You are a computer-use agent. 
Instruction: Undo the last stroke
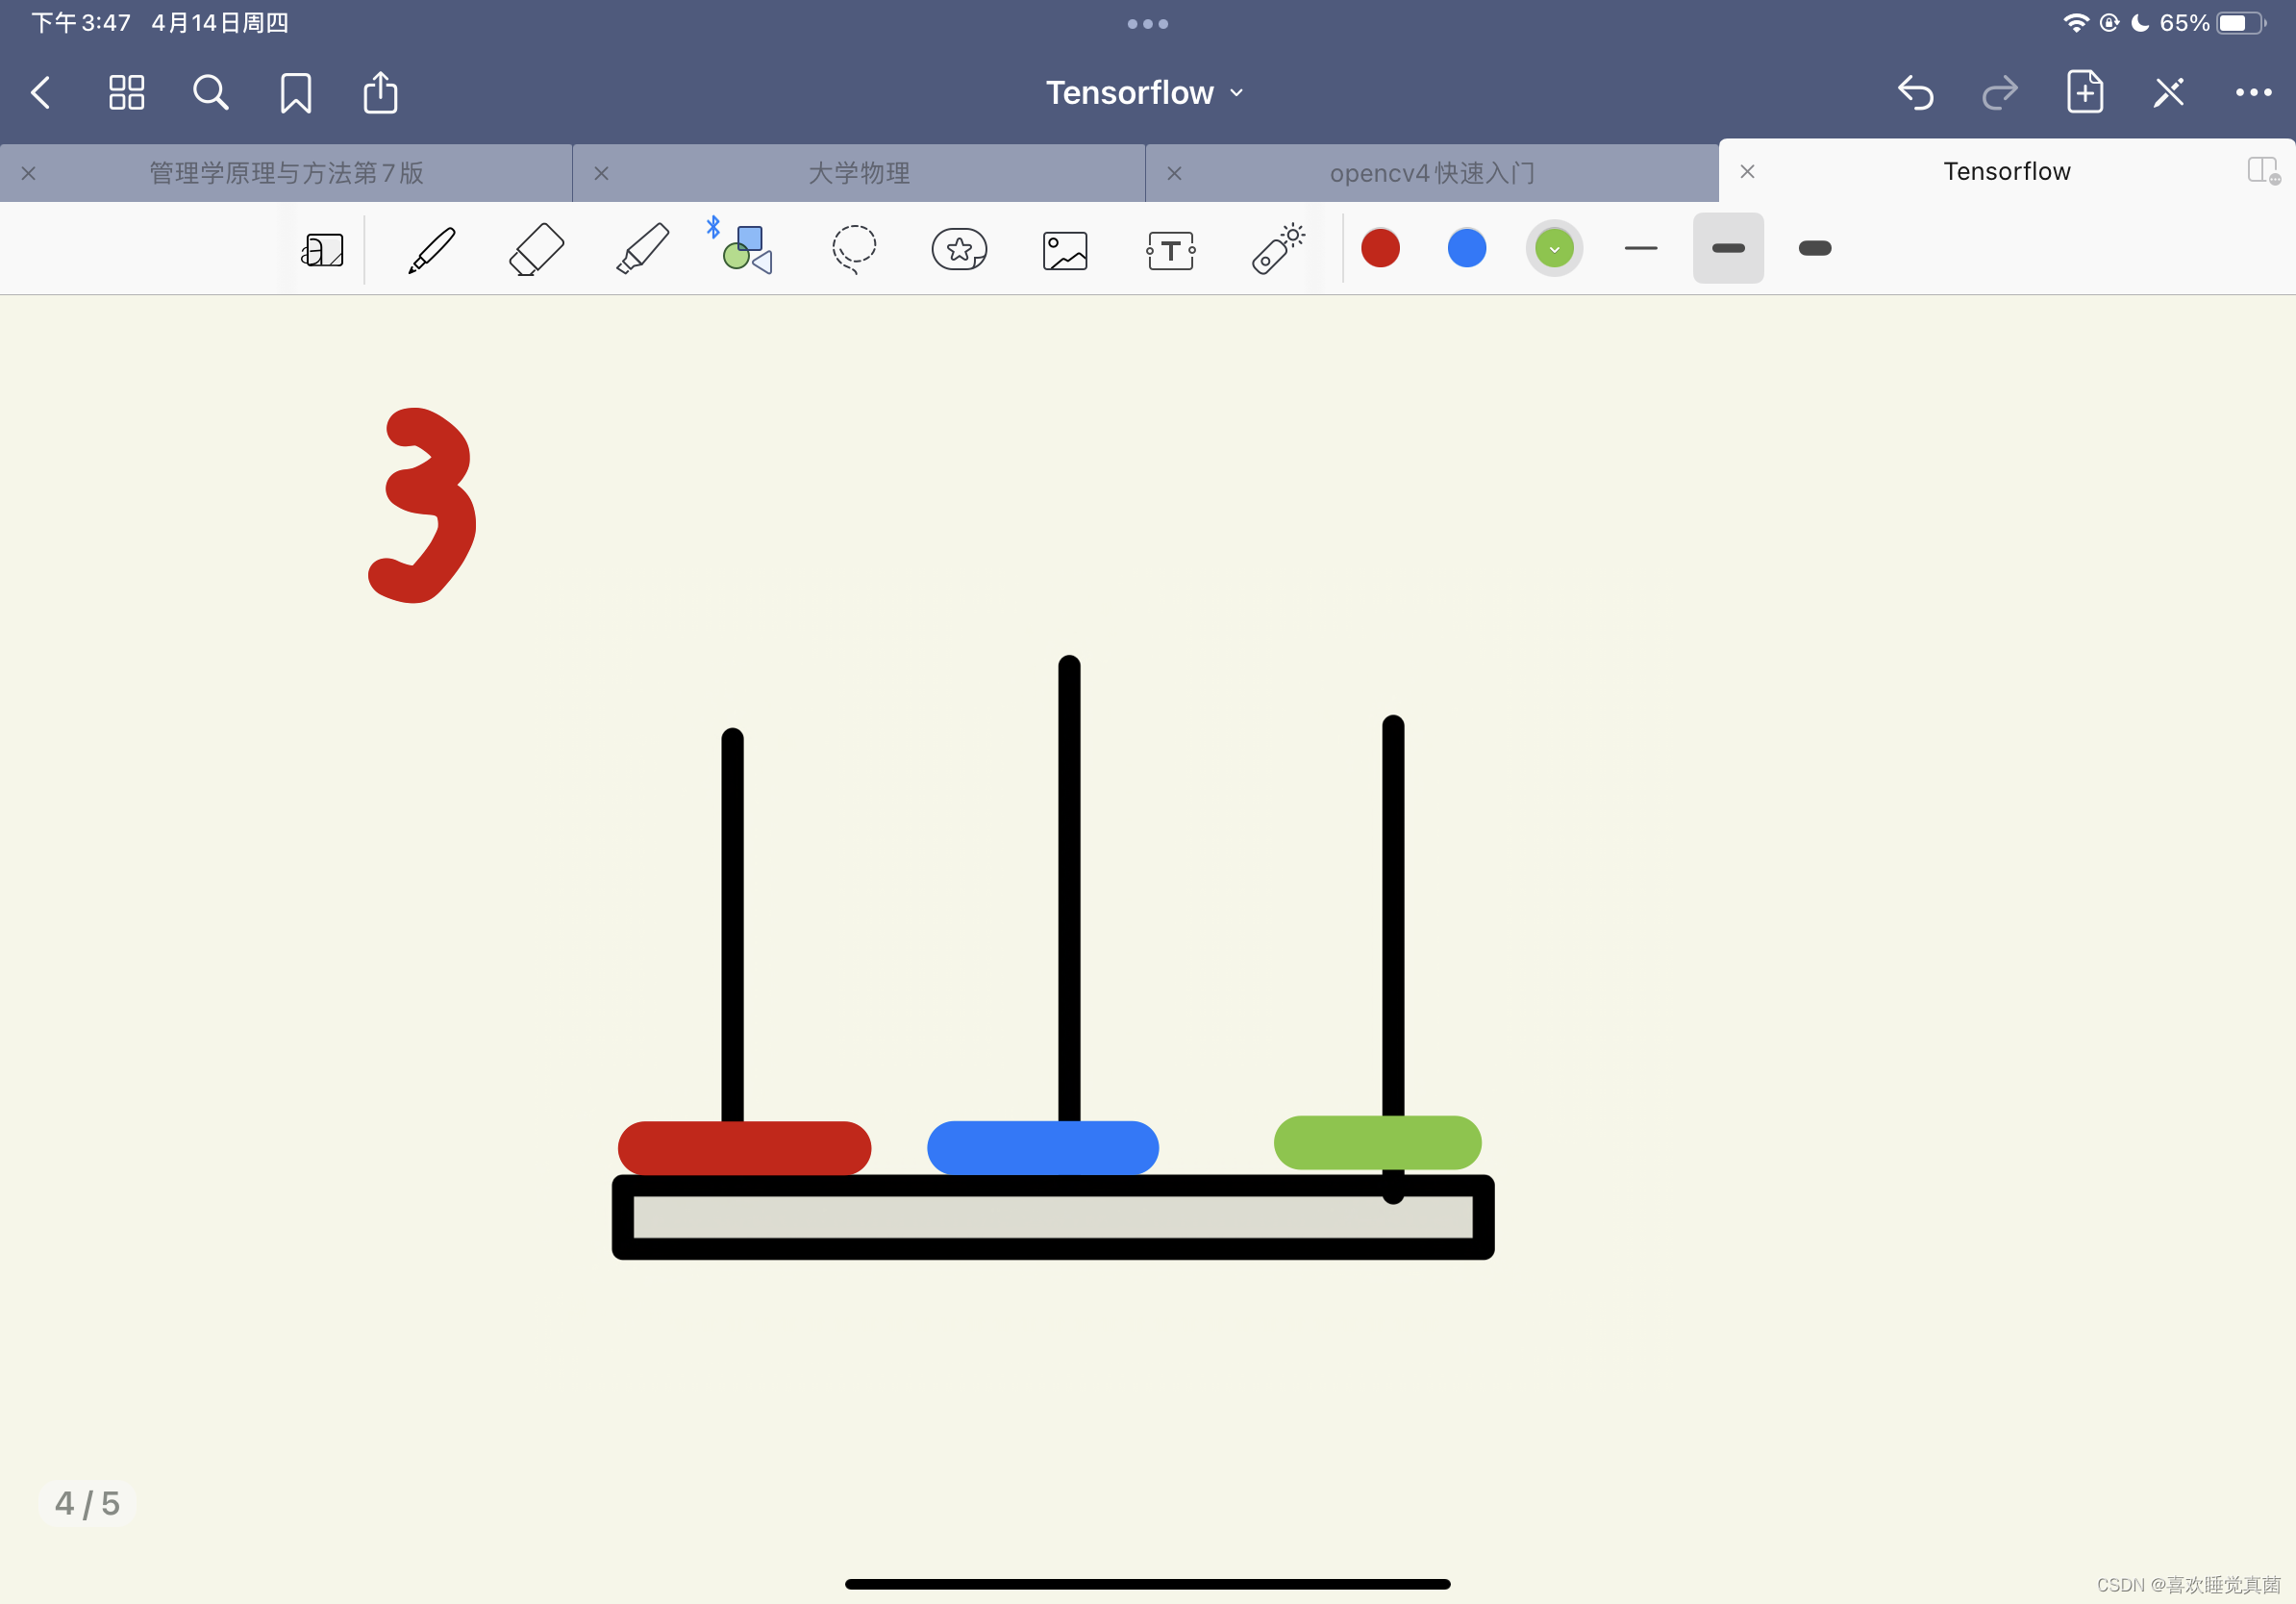[x=1915, y=93]
